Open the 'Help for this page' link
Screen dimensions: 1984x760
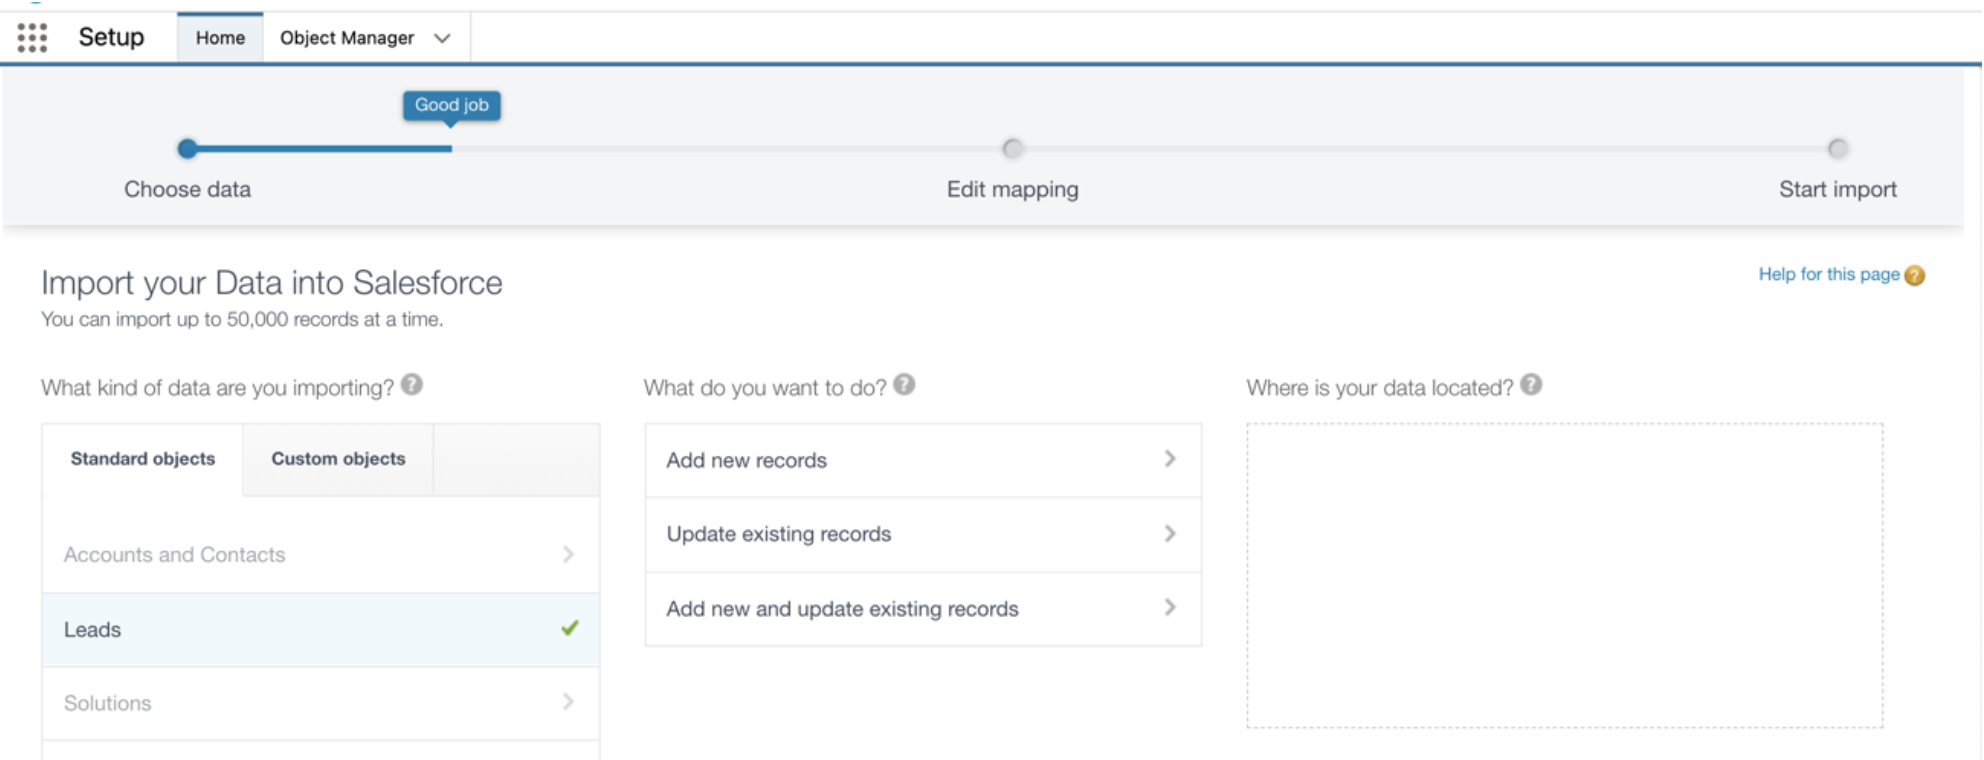[1829, 274]
